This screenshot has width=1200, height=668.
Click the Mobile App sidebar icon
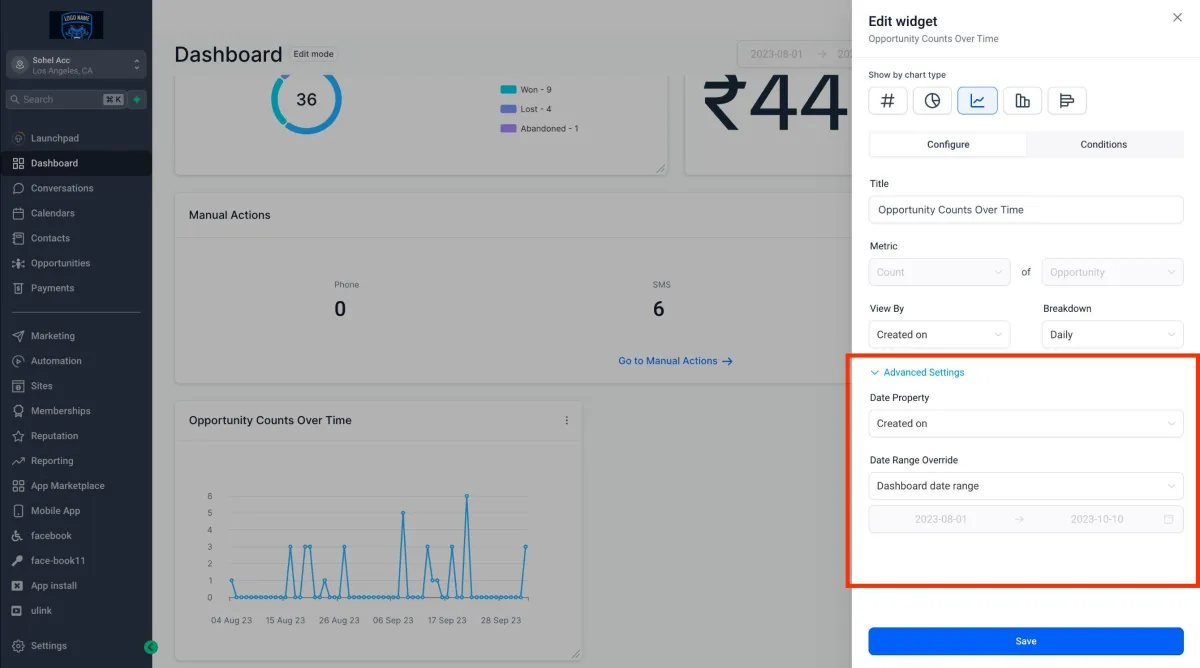[18, 511]
